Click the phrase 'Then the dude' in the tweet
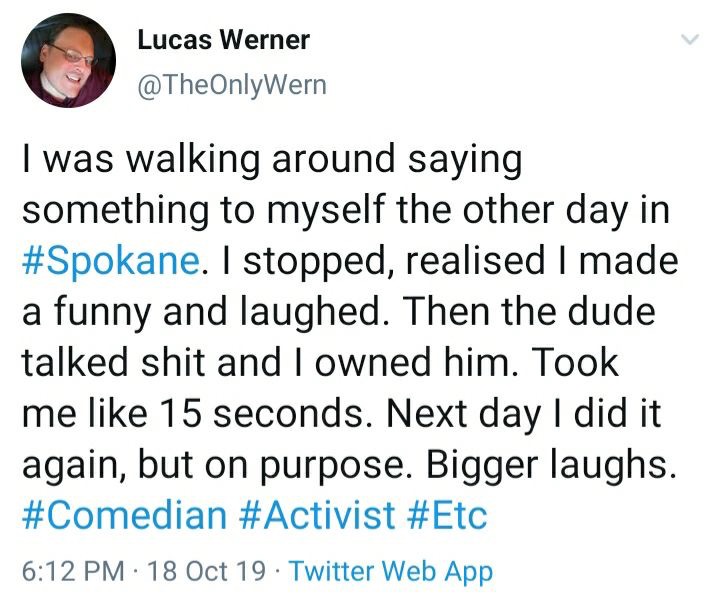 [x=529, y=311]
